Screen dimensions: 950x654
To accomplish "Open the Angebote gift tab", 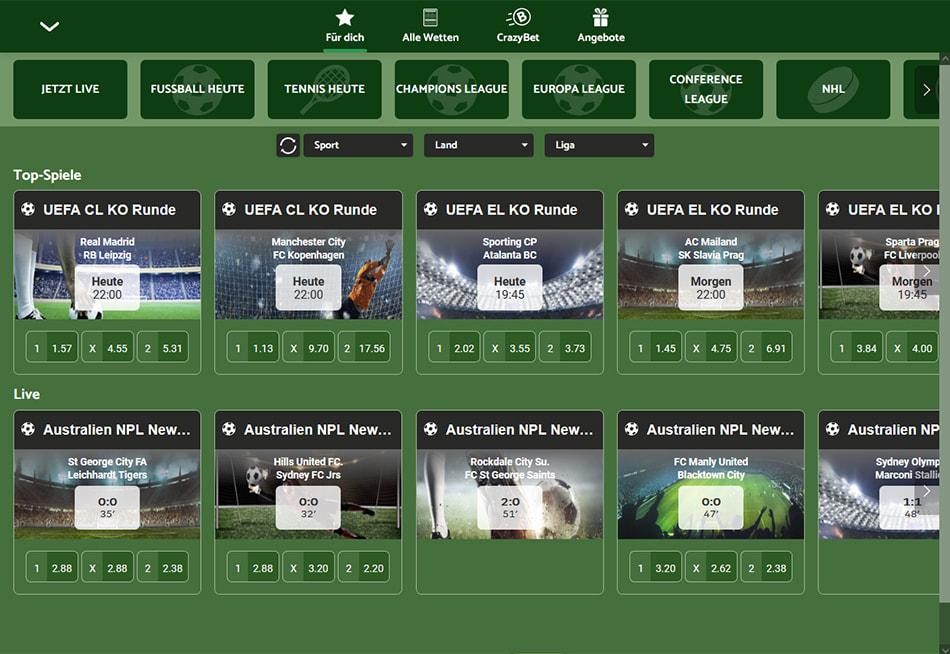I will [x=600, y=26].
